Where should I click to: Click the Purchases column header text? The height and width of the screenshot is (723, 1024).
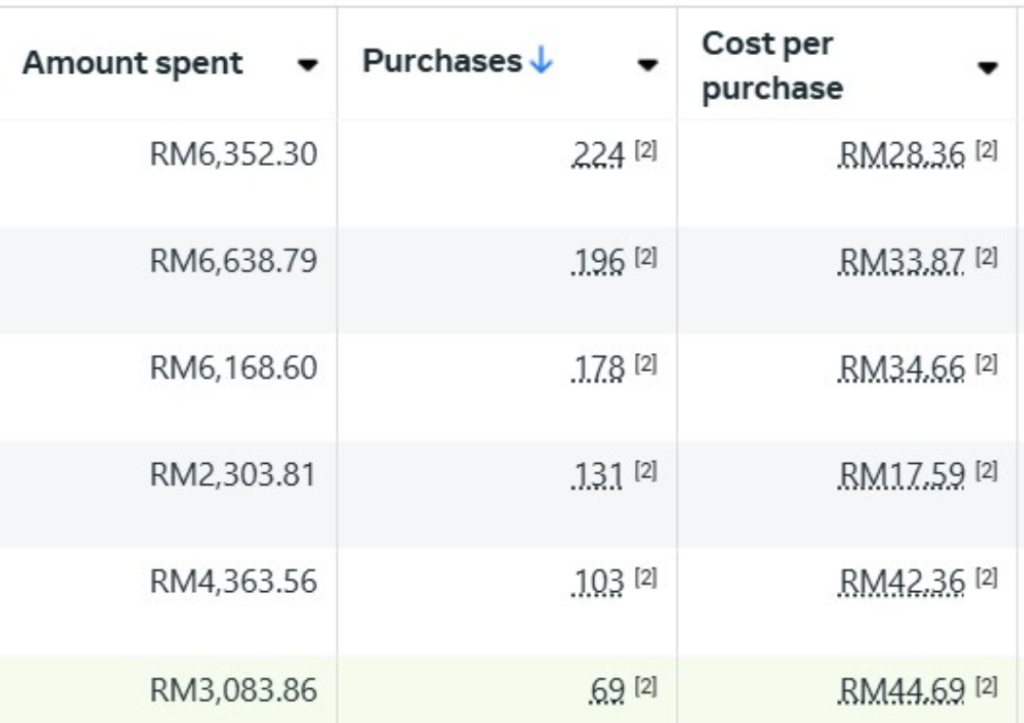tap(442, 61)
